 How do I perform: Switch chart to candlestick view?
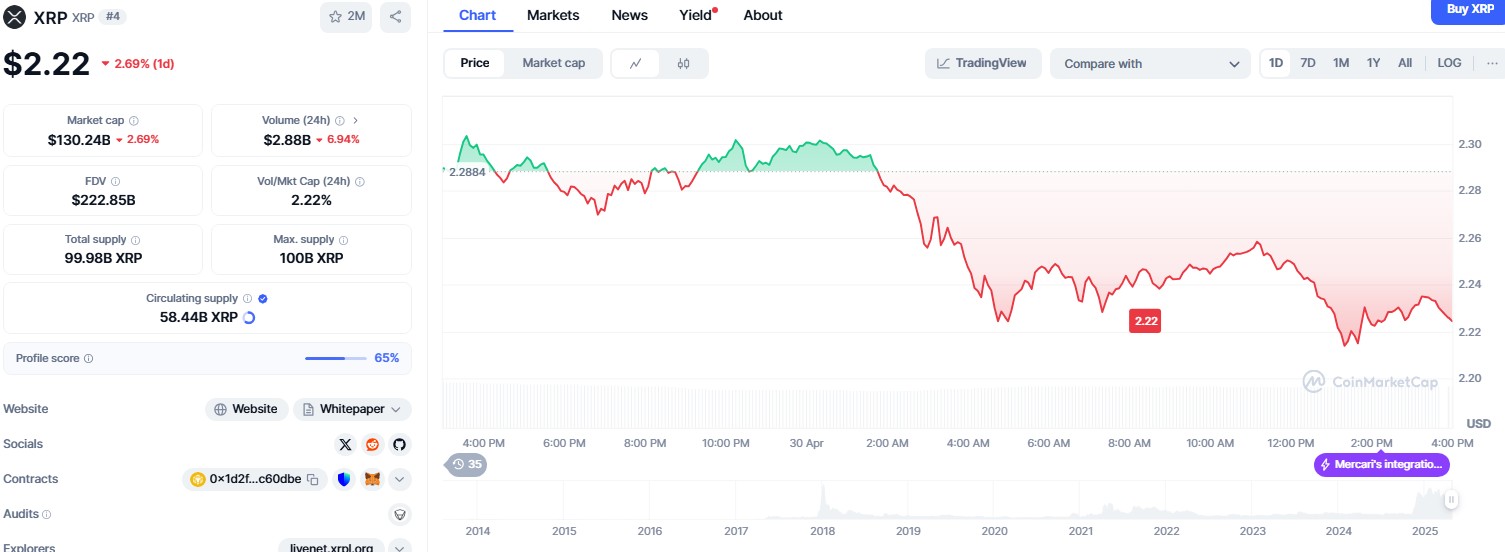(x=683, y=63)
